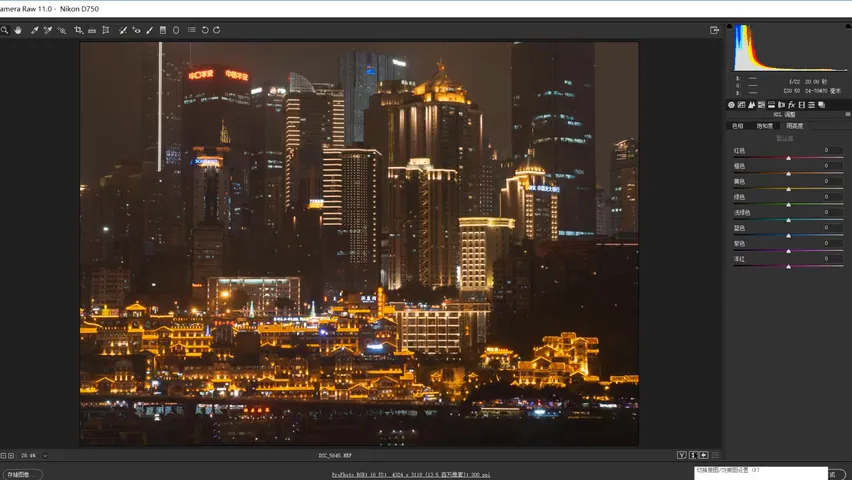Copy current settings to before icon

click(704, 455)
